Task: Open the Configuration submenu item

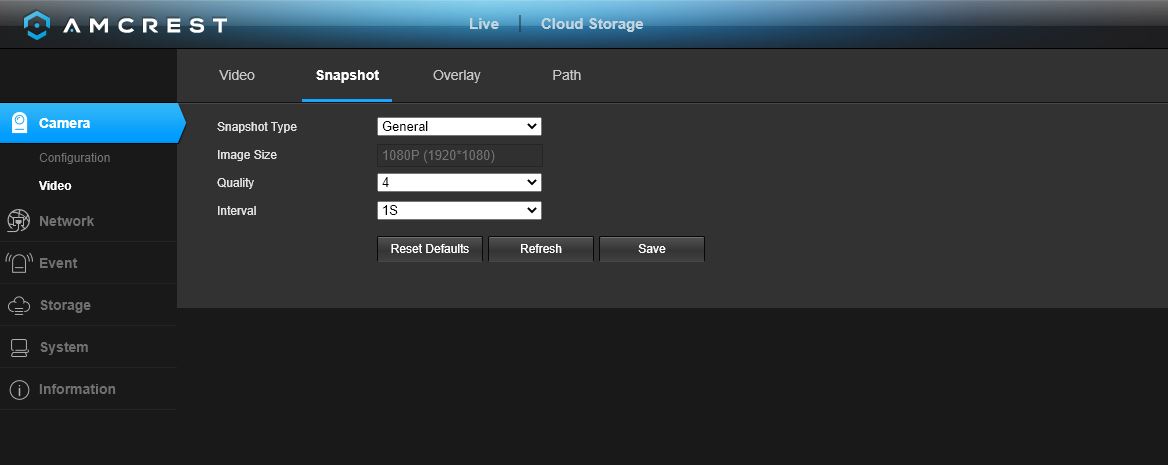Action: coord(74,158)
